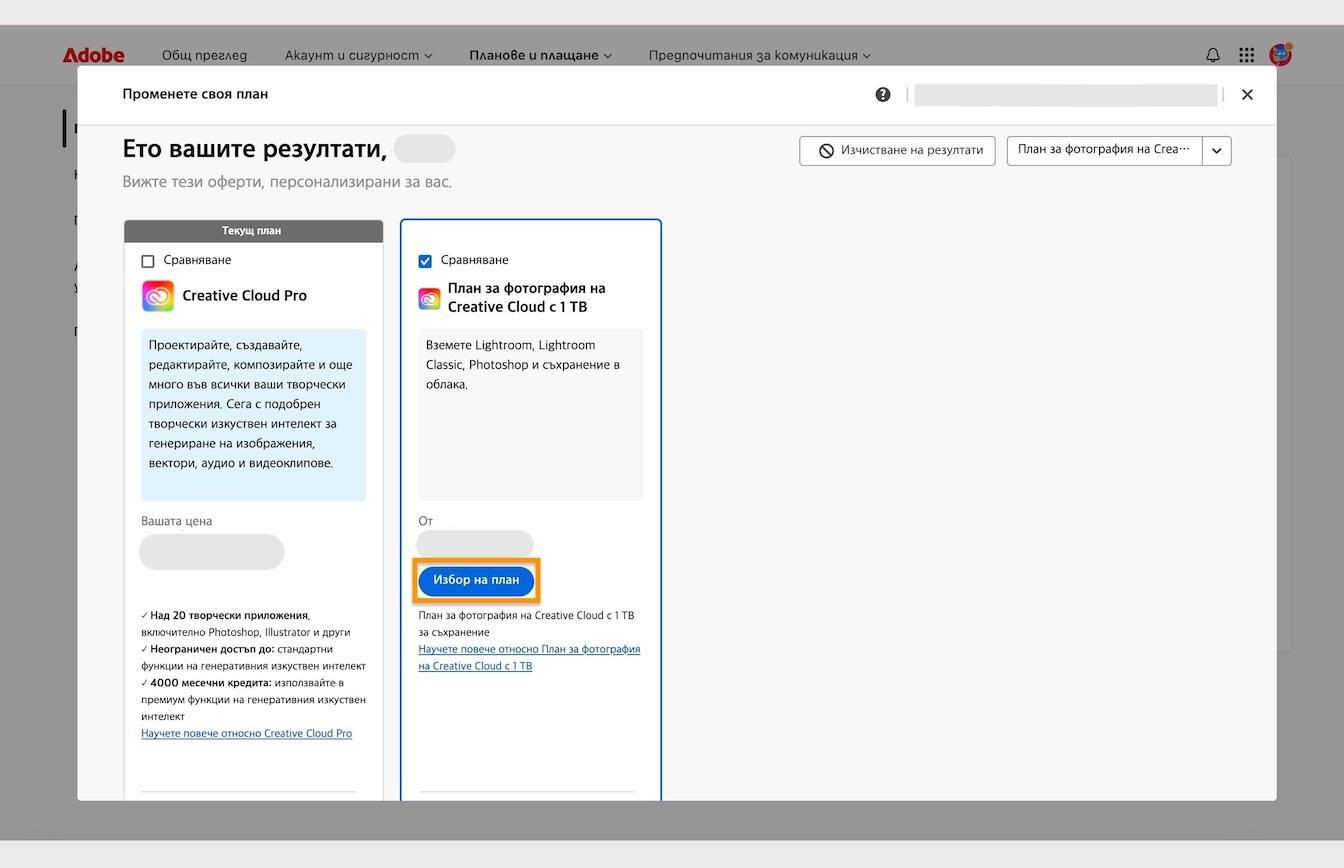Click the Неограничен достъп до feature line
This screenshot has width=1344, height=868.
click(x=253, y=657)
